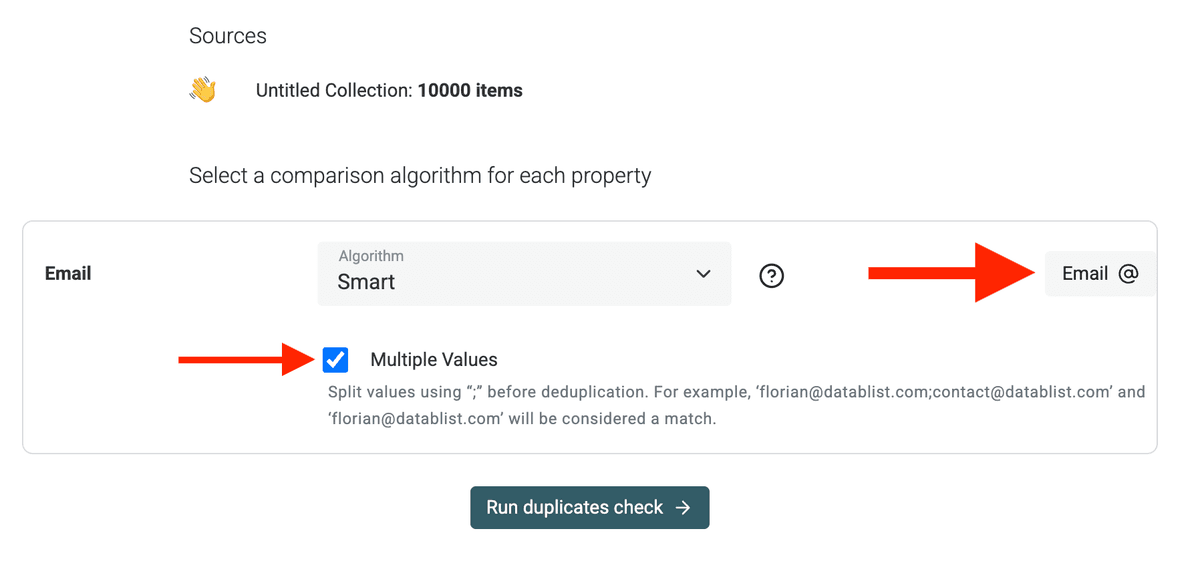Expand the dropdown using its chevron arrow
1200x585 pixels.
[703, 274]
